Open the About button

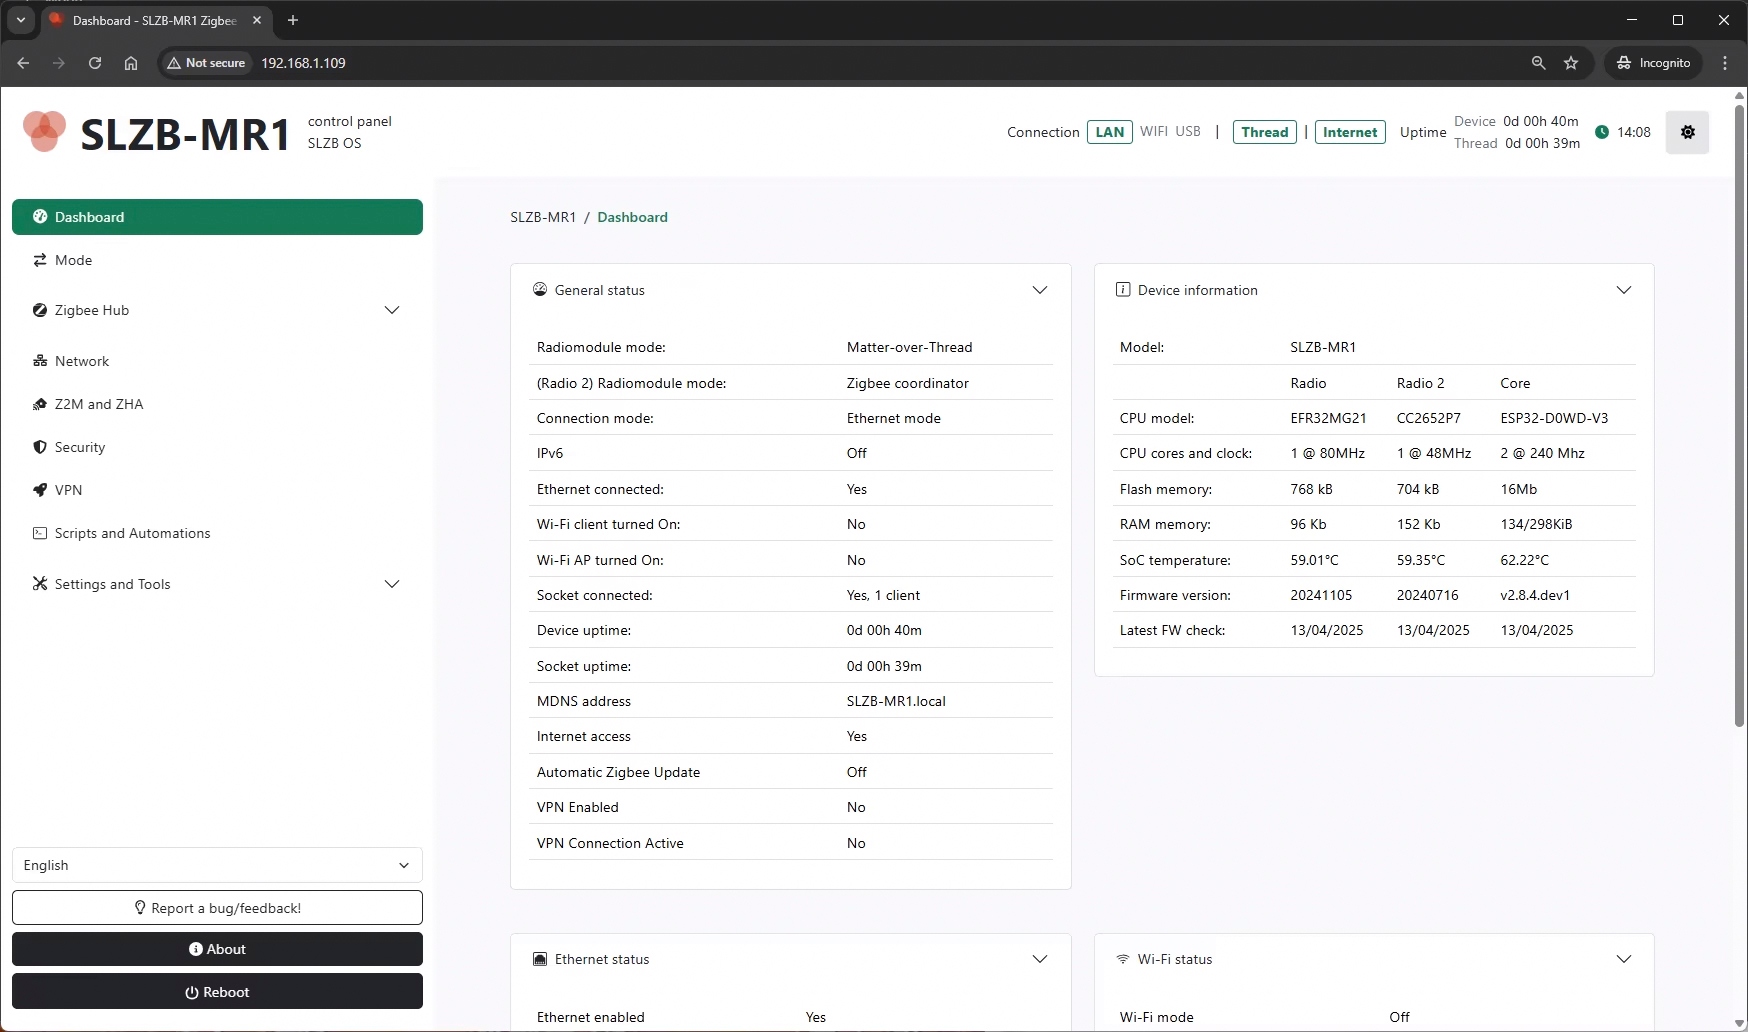217,949
